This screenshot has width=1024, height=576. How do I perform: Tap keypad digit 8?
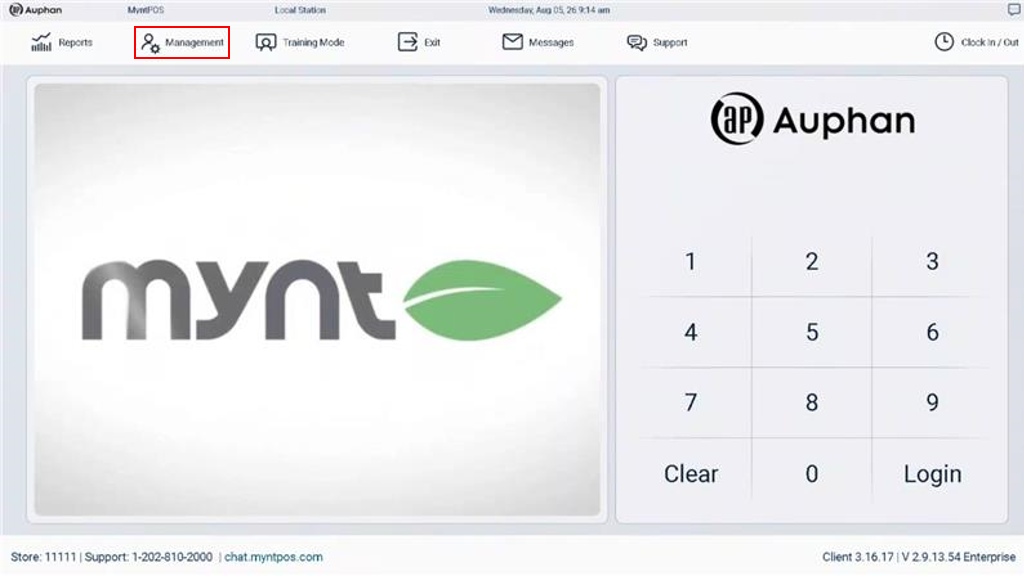[812, 402]
